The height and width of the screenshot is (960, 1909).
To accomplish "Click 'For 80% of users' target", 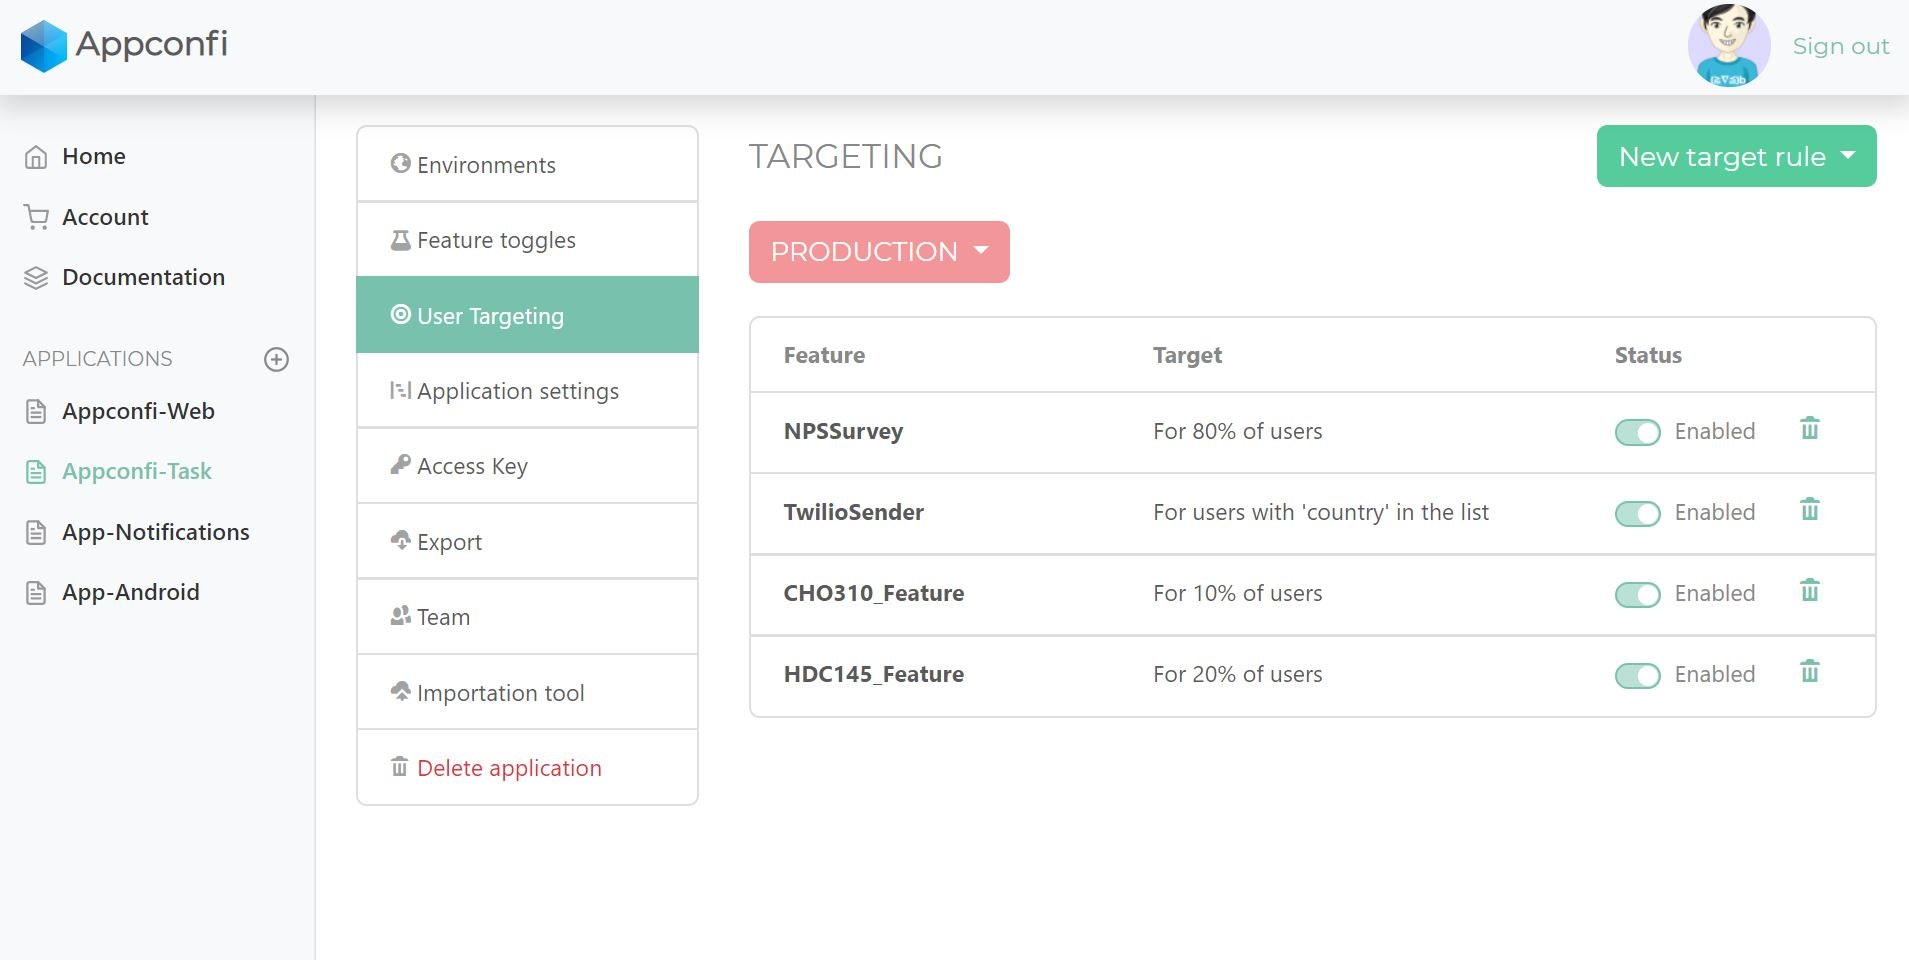I will pyautogui.click(x=1237, y=431).
